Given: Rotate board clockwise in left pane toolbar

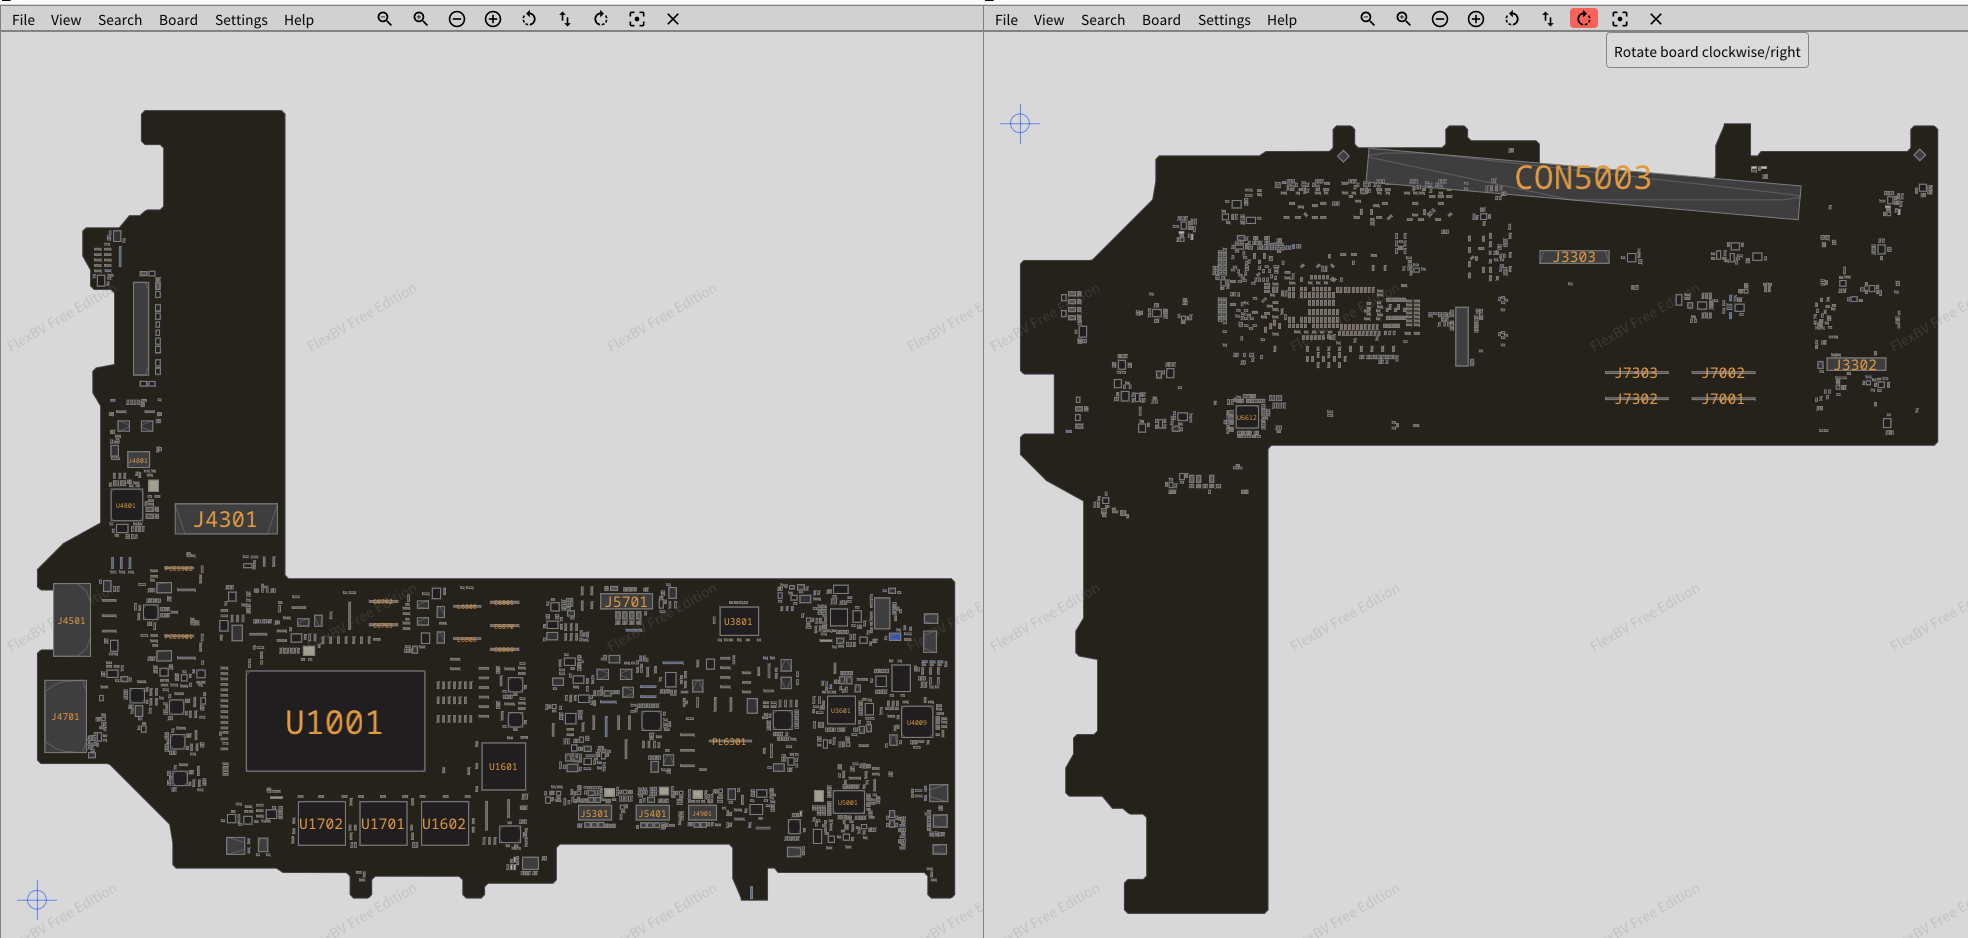Looking at the screenshot, I should click(601, 19).
